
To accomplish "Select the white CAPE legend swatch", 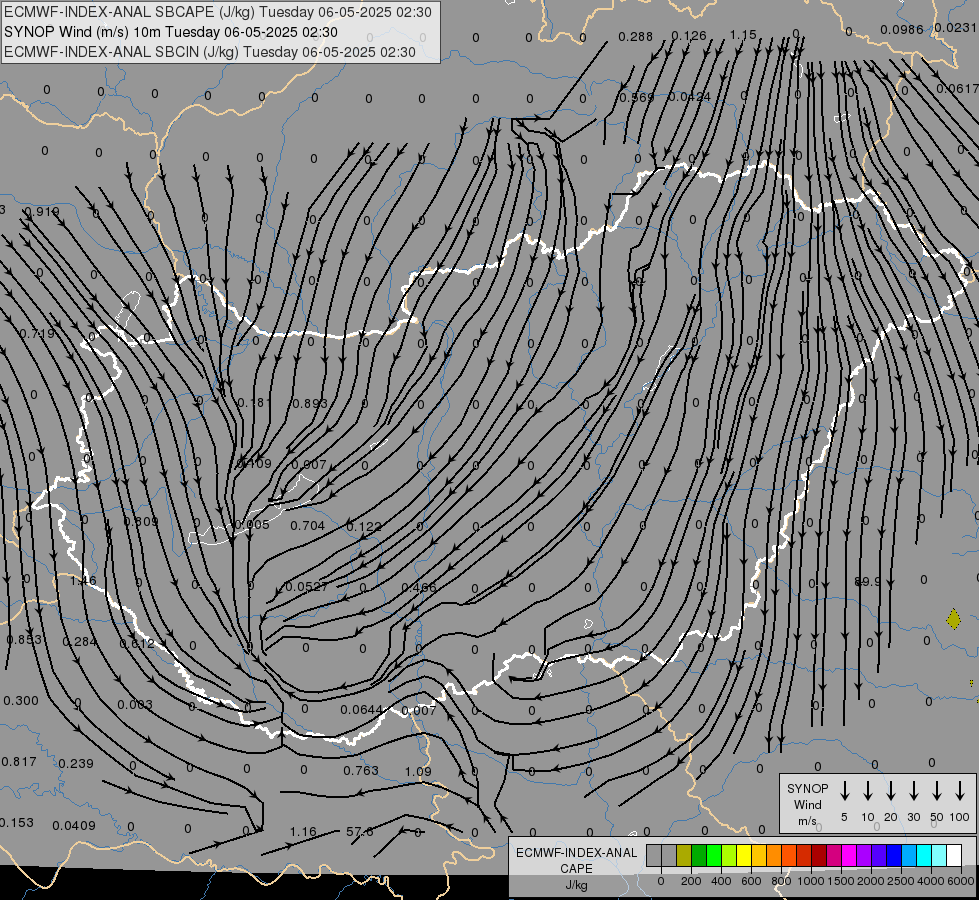I will pos(953,855).
